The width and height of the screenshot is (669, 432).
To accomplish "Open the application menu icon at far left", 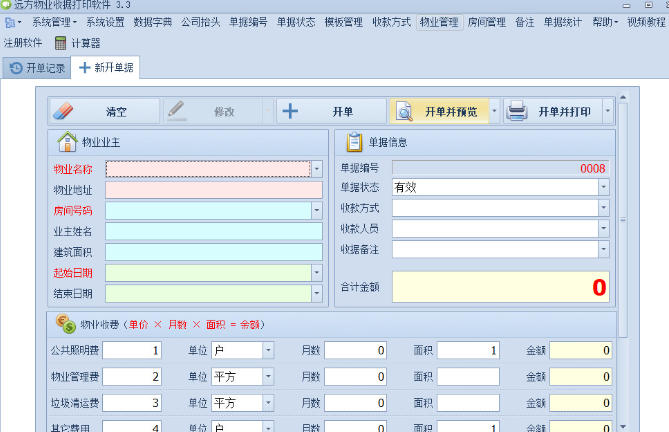I will pos(10,22).
